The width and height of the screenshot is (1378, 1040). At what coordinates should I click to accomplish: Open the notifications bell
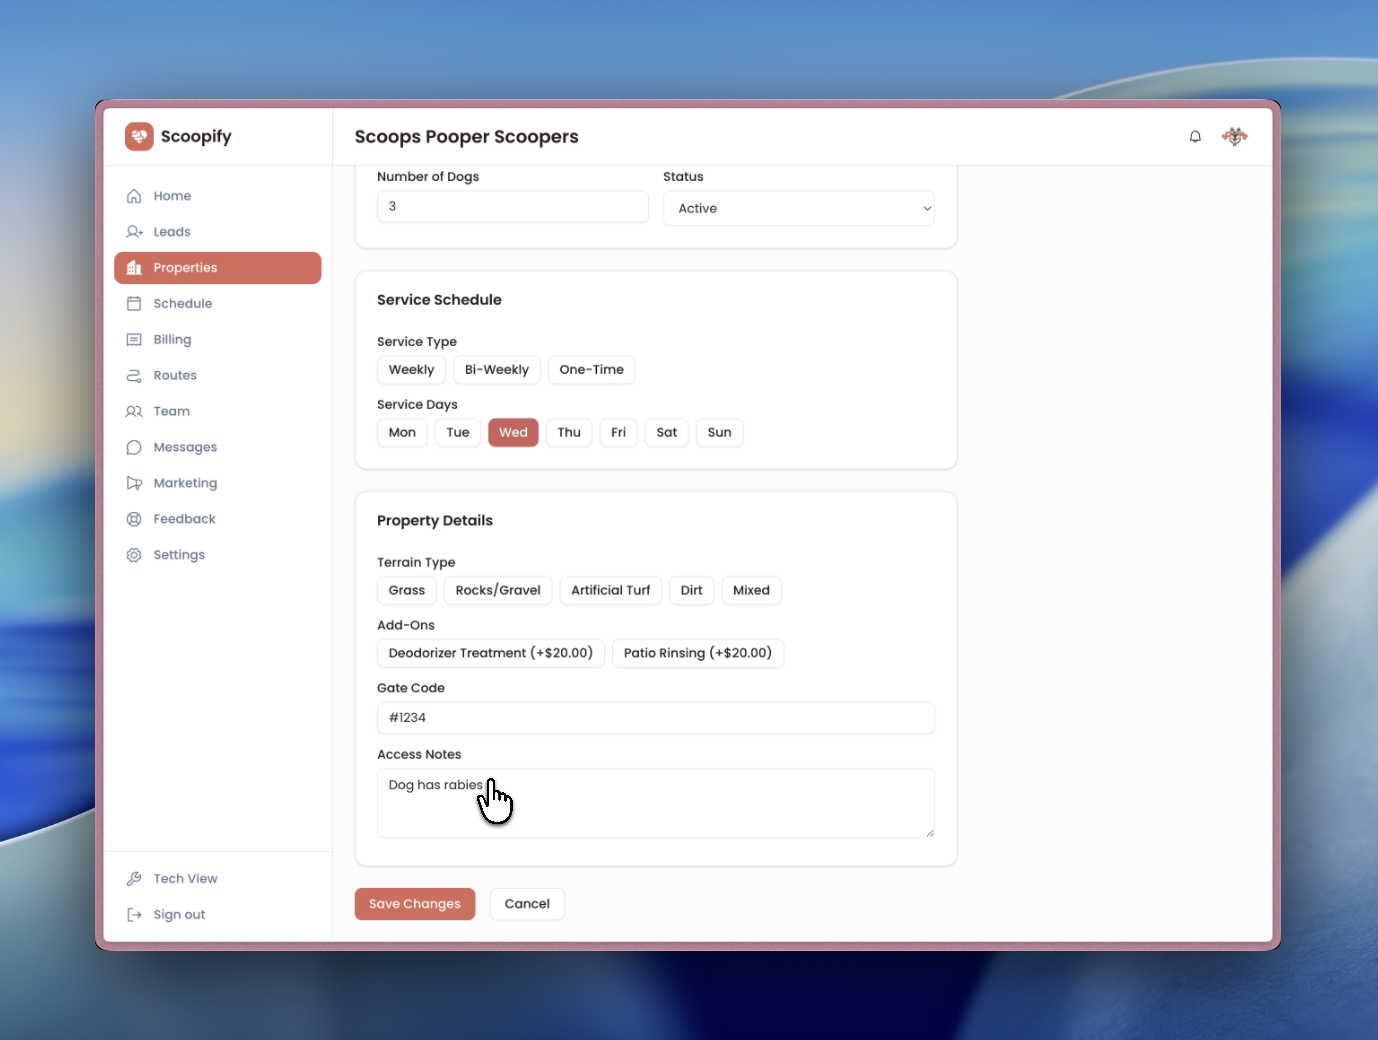1195,136
